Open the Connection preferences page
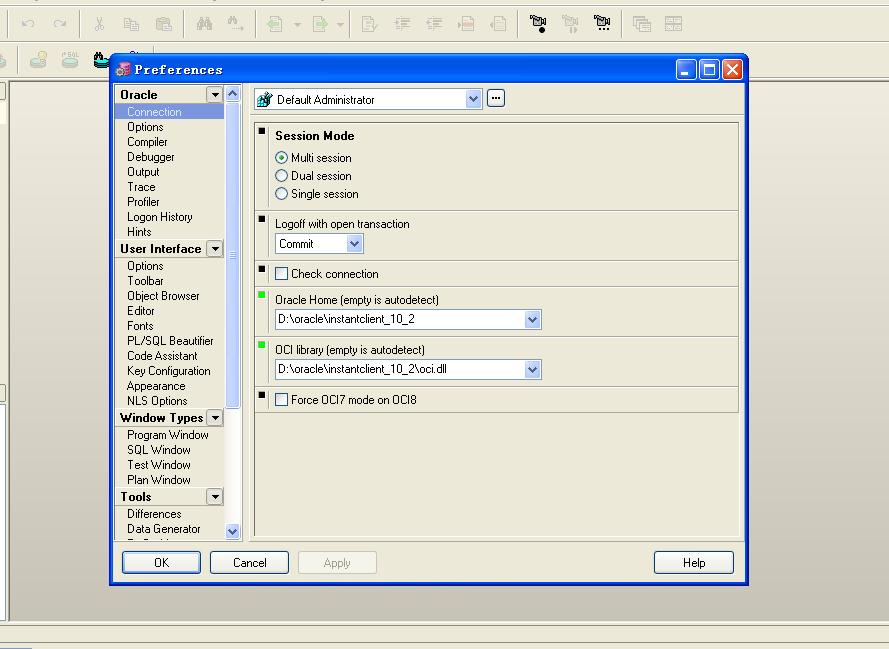 154,112
